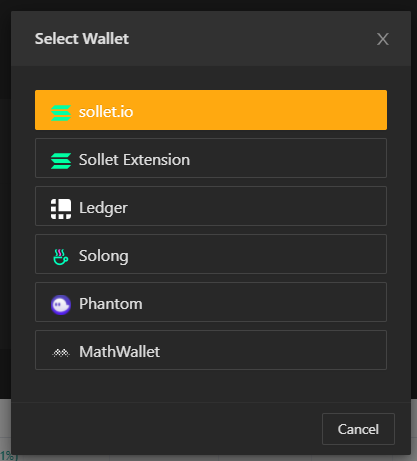Cancel the wallet selection
The image size is (417, 461).
[358, 429]
